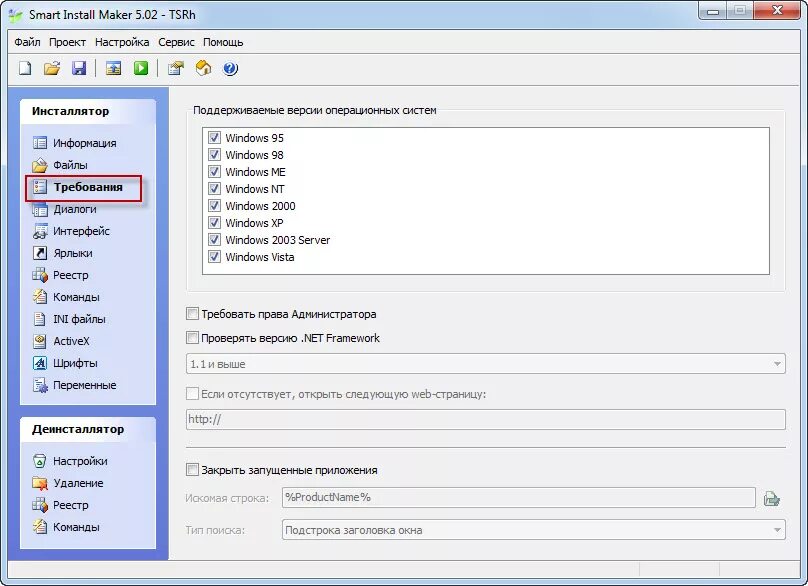The width and height of the screenshot is (808, 586).
Task: Open installer Команды section
Action: coord(66,297)
